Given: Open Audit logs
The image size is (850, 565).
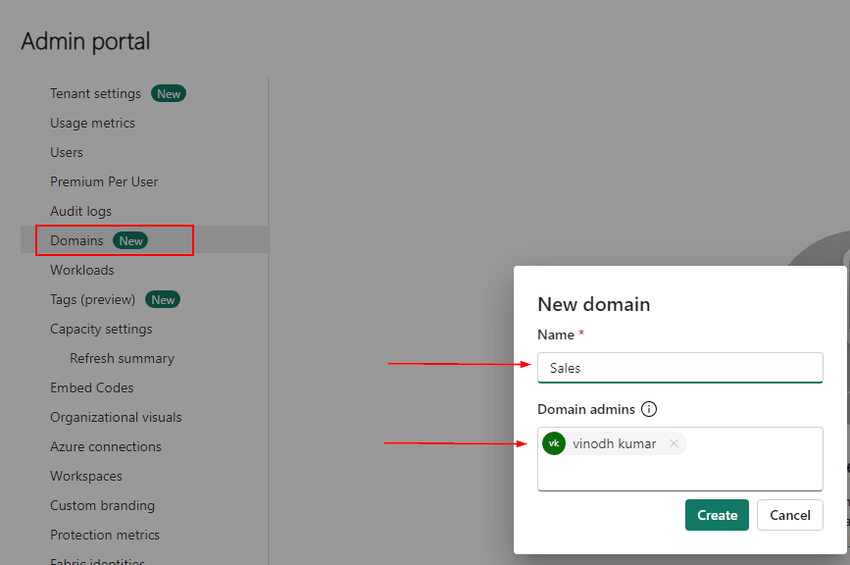Looking at the screenshot, I should 81,211.
